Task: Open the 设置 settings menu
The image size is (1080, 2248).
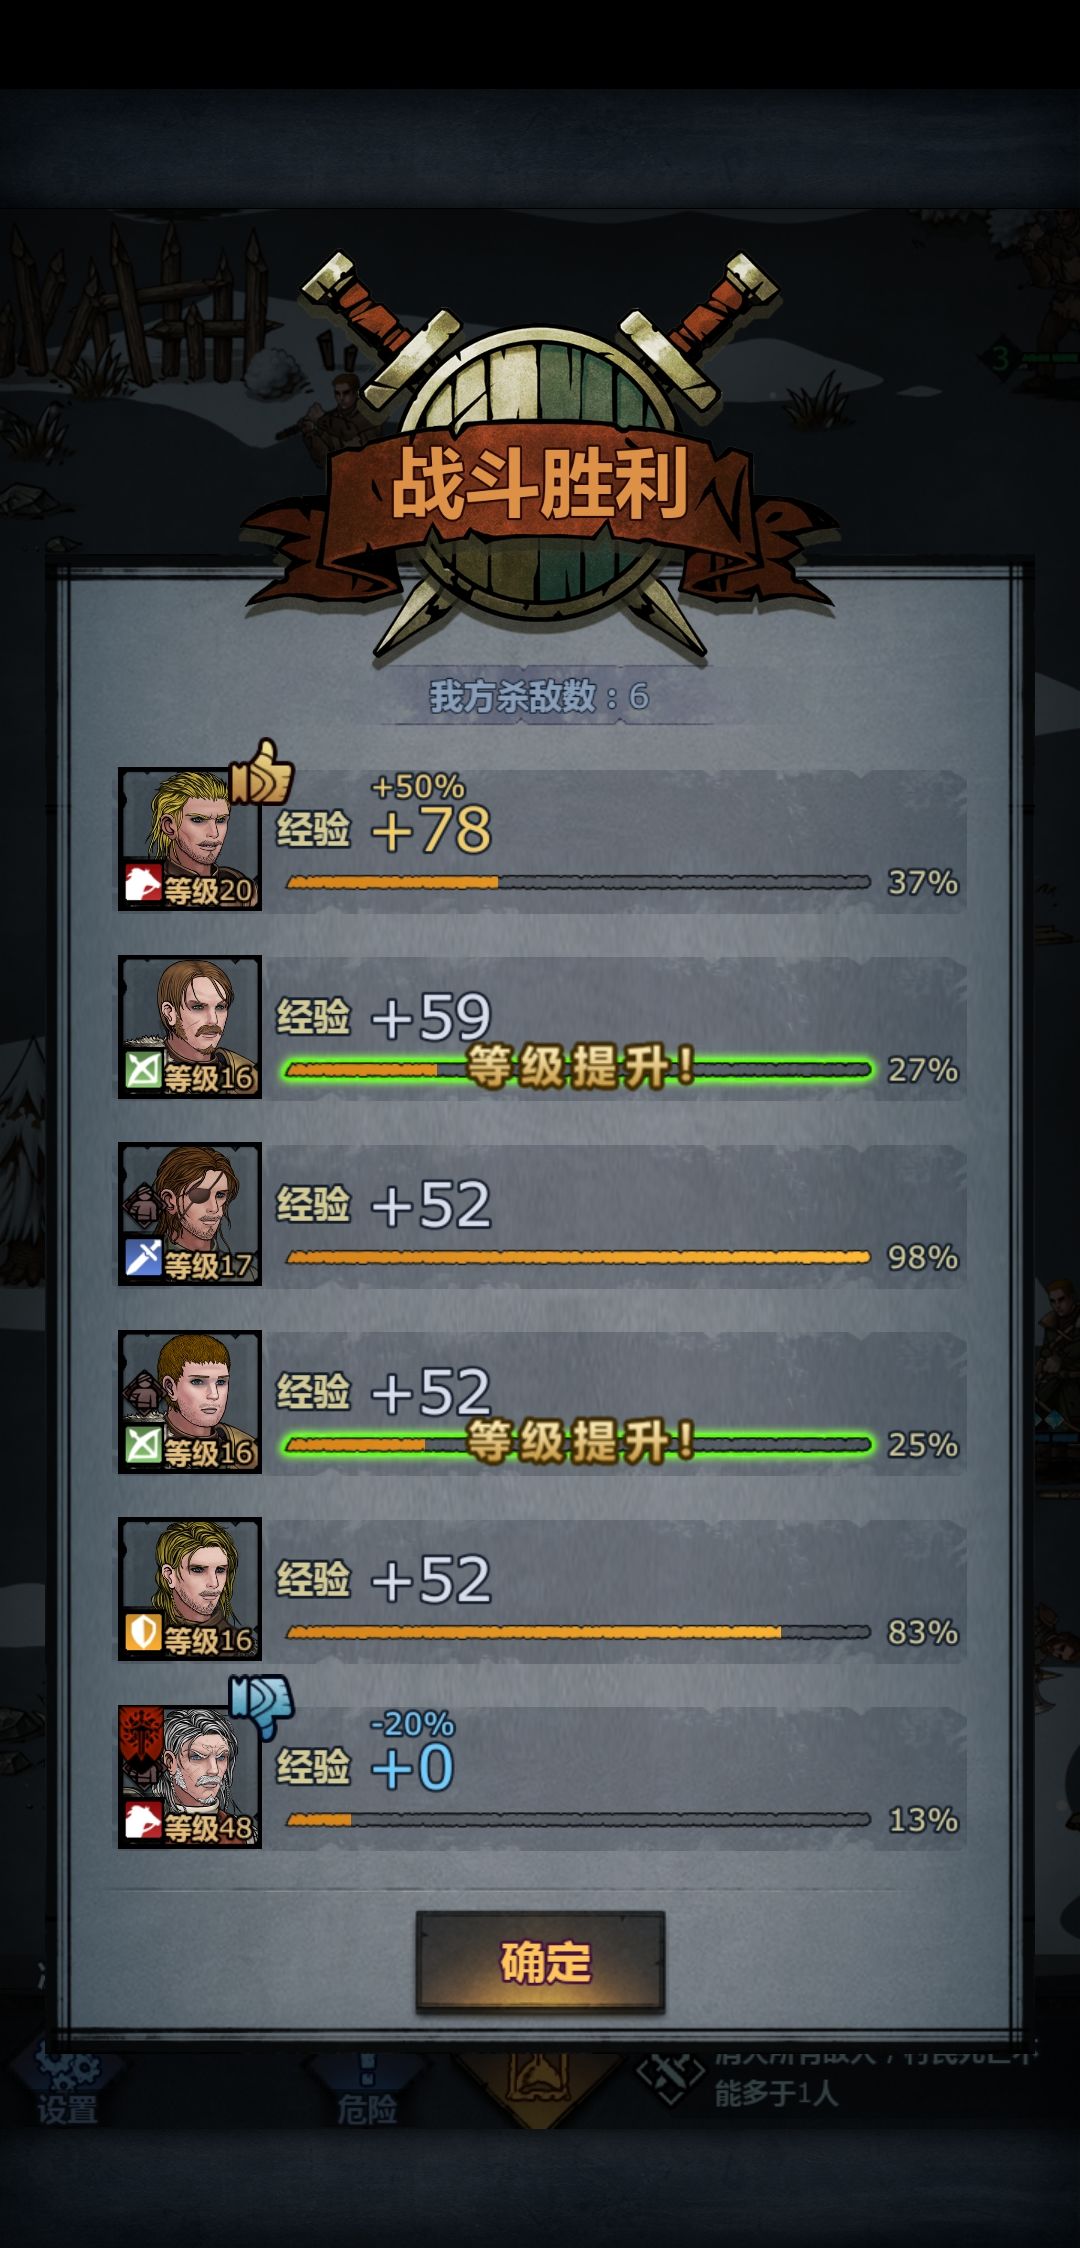Action: tap(68, 2108)
